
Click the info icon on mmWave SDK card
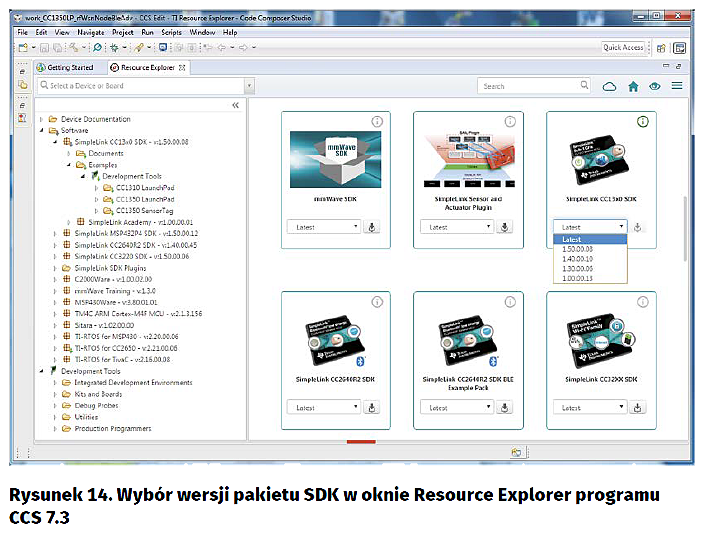[377, 121]
